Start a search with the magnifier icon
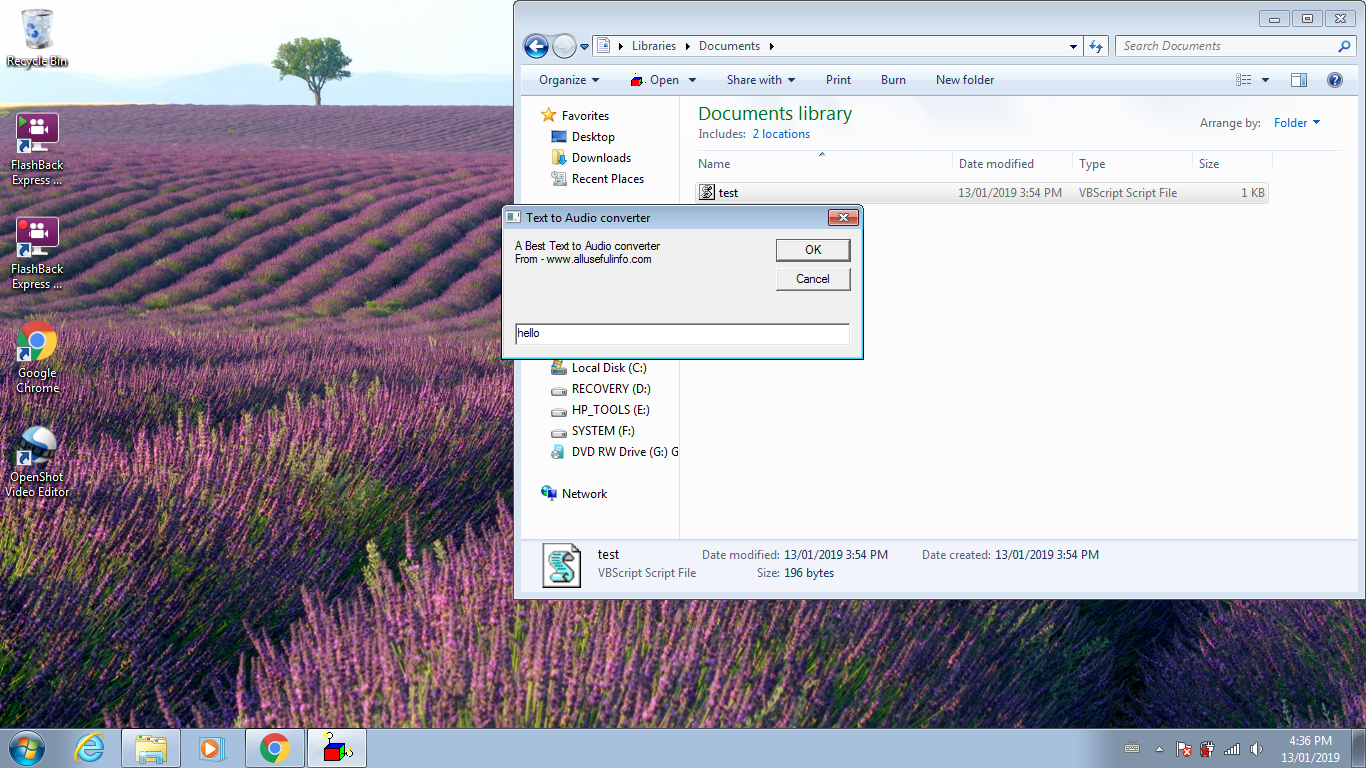The image size is (1366, 768). (x=1344, y=45)
